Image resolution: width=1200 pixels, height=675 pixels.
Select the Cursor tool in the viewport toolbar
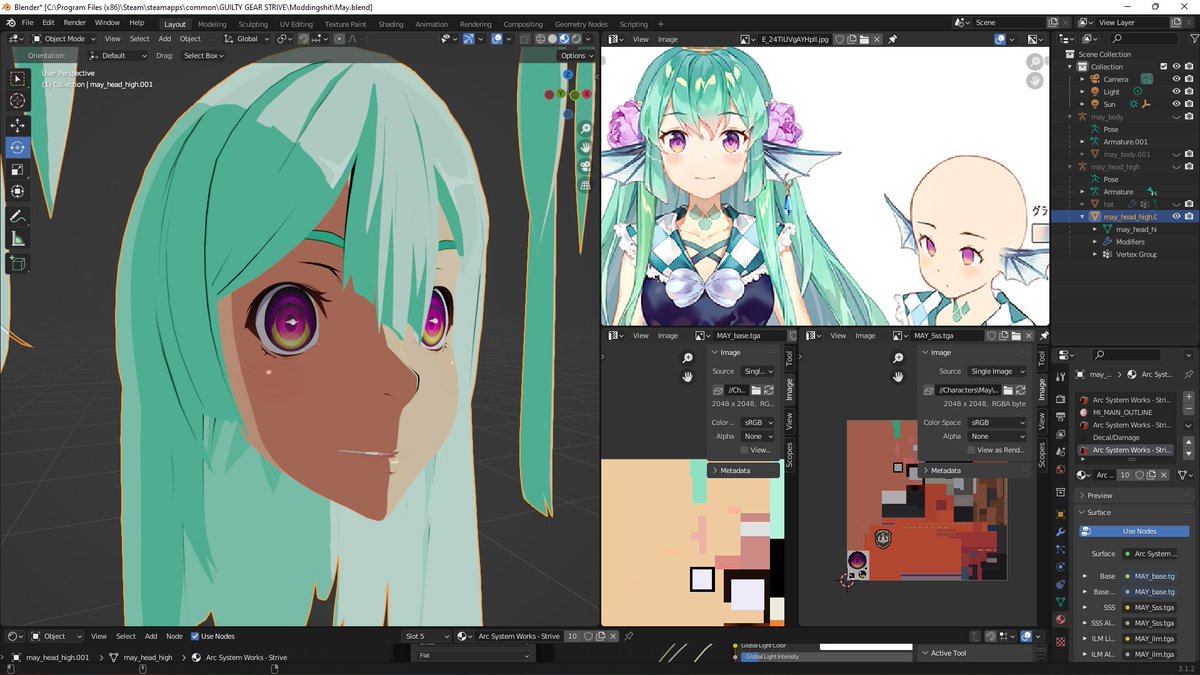click(x=18, y=100)
